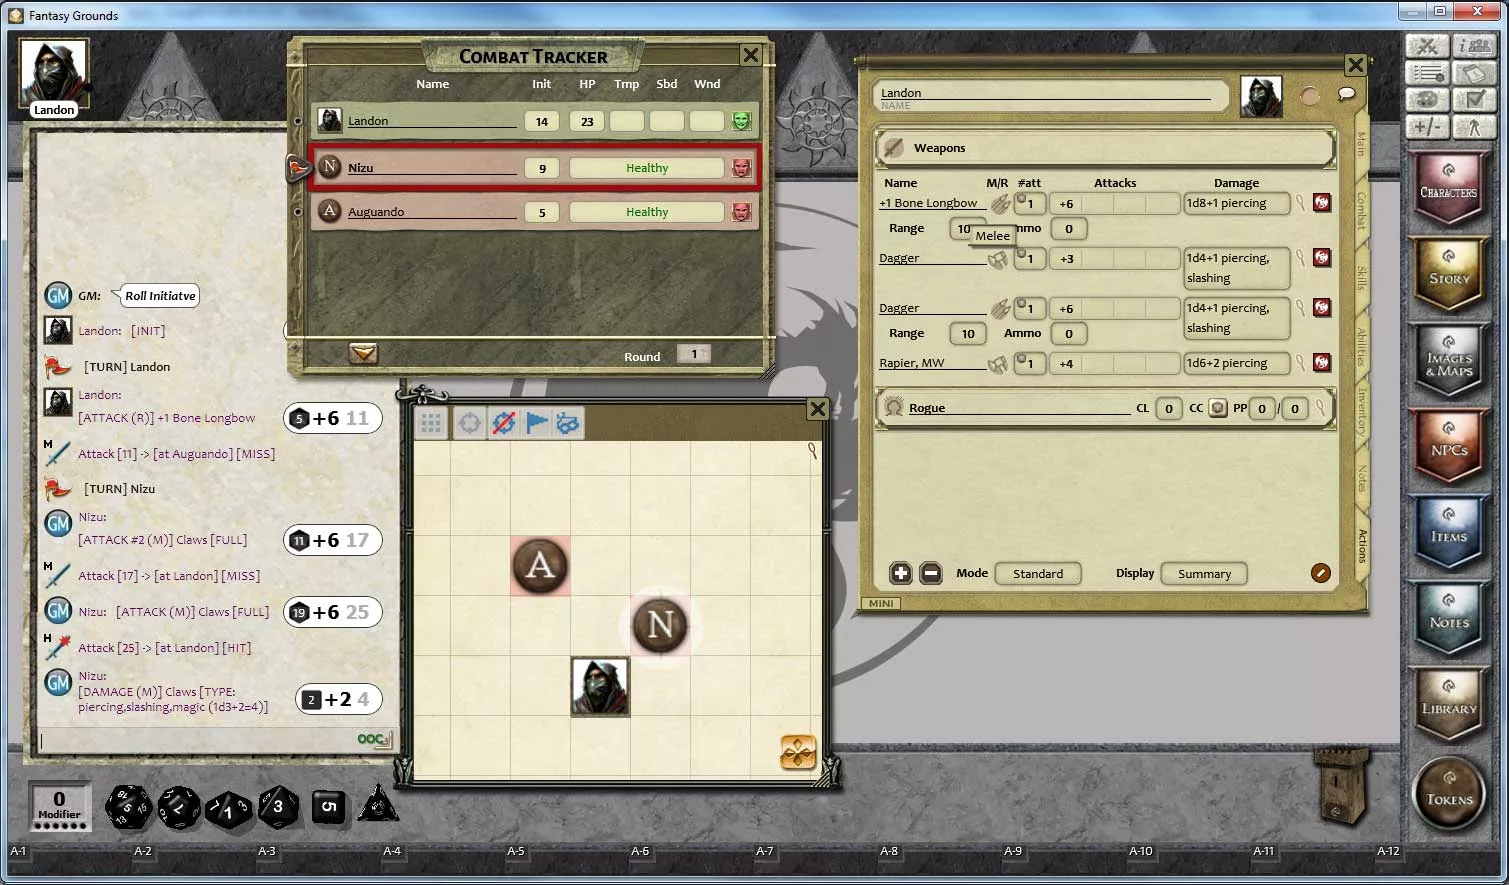Add a new action with the plus button

point(900,573)
